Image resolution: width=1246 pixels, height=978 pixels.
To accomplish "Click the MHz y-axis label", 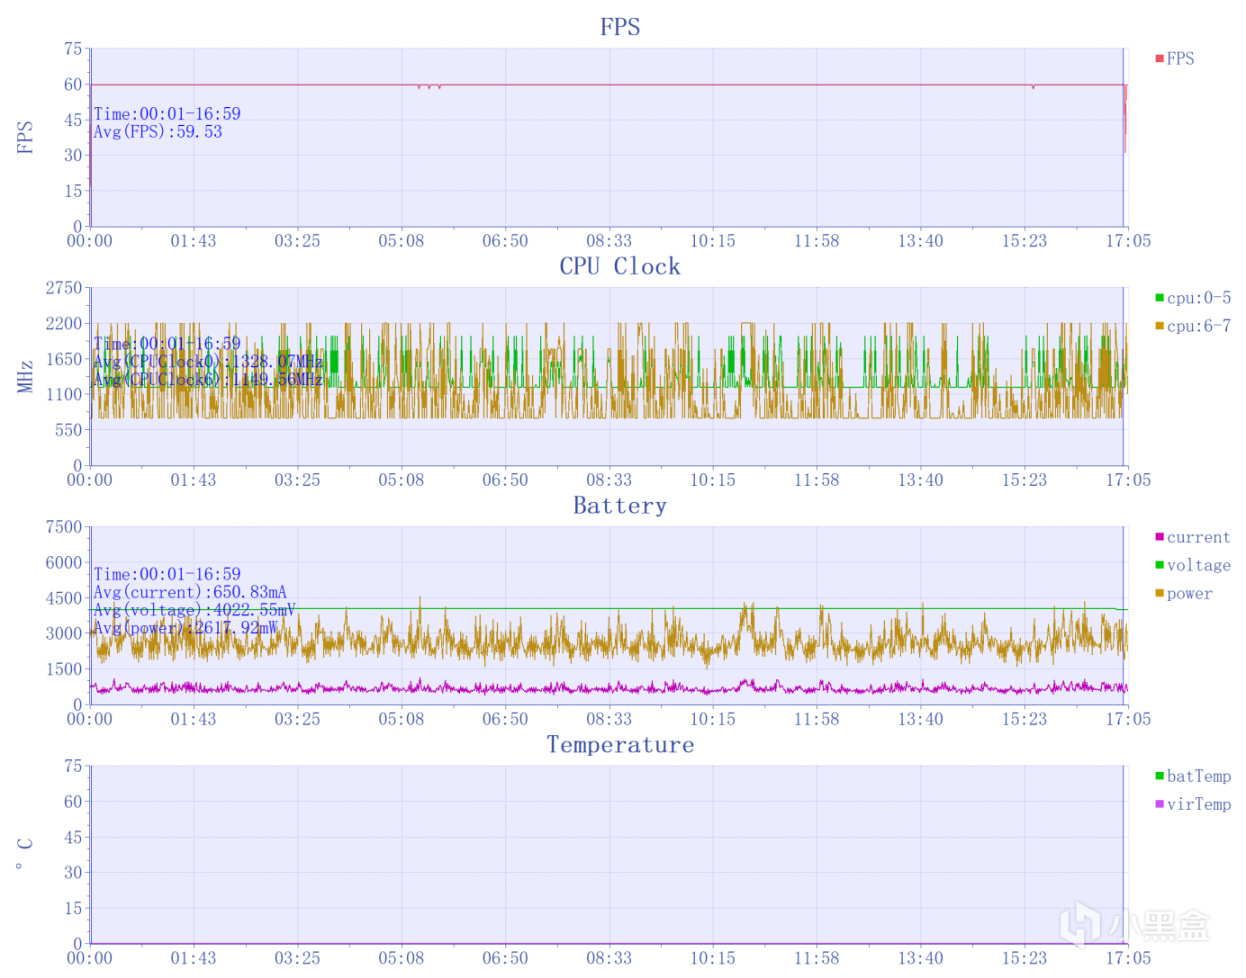I will [x=25, y=376].
